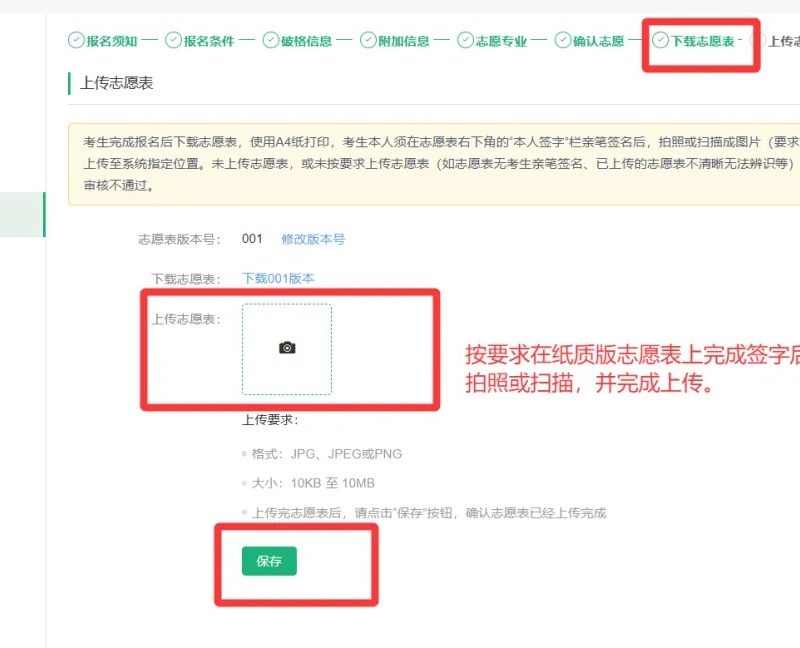Image resolution: width=800 pixels, height=648 pixels.
Task: Click the camera icon to upload 志愿表
Action: tap(287, 348)
